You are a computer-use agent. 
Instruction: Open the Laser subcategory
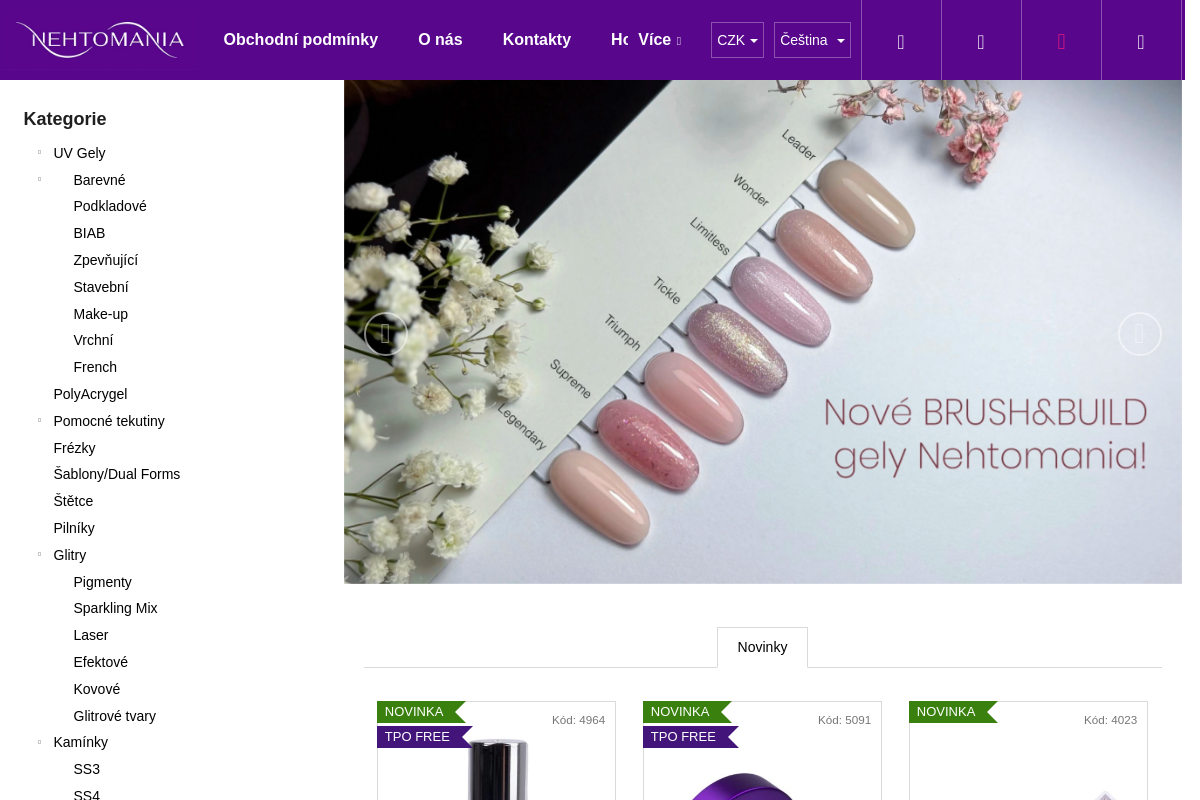[x=90, y=635]
